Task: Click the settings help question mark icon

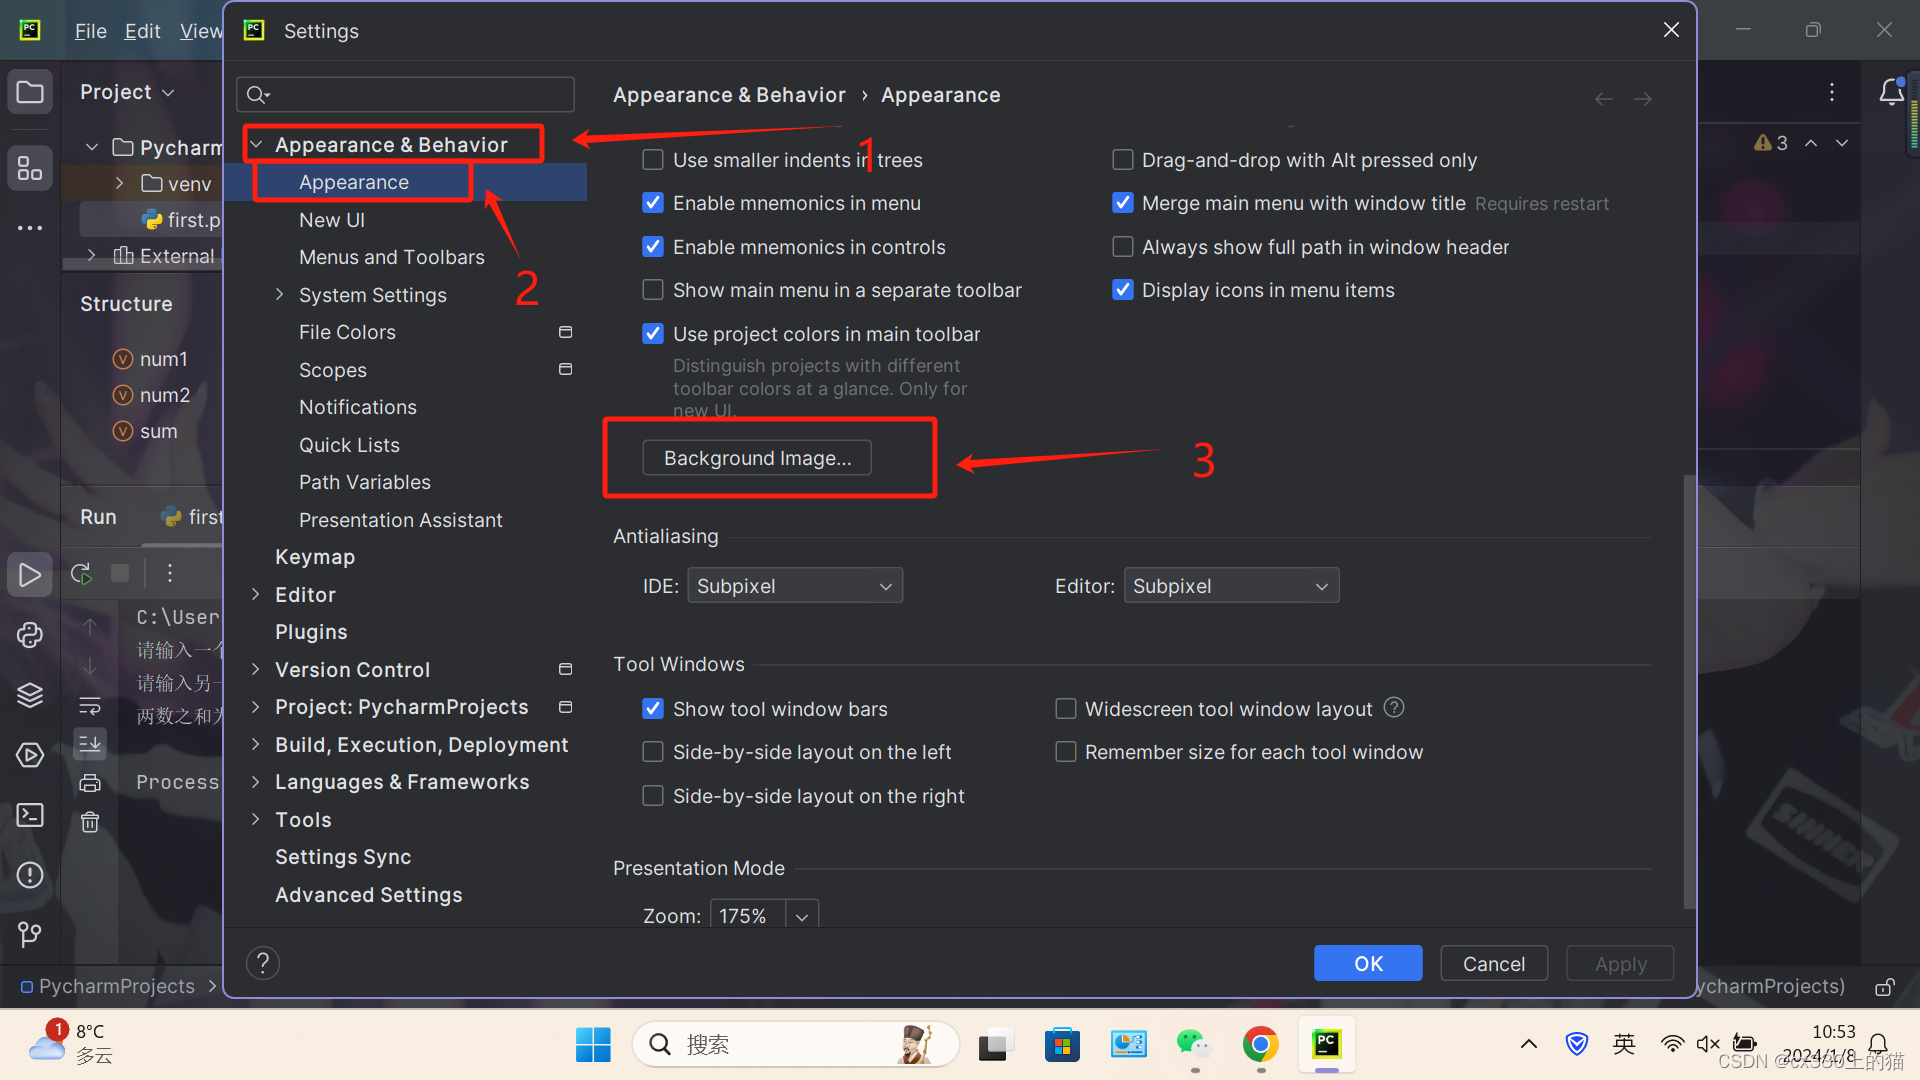Action: point(262,963)
